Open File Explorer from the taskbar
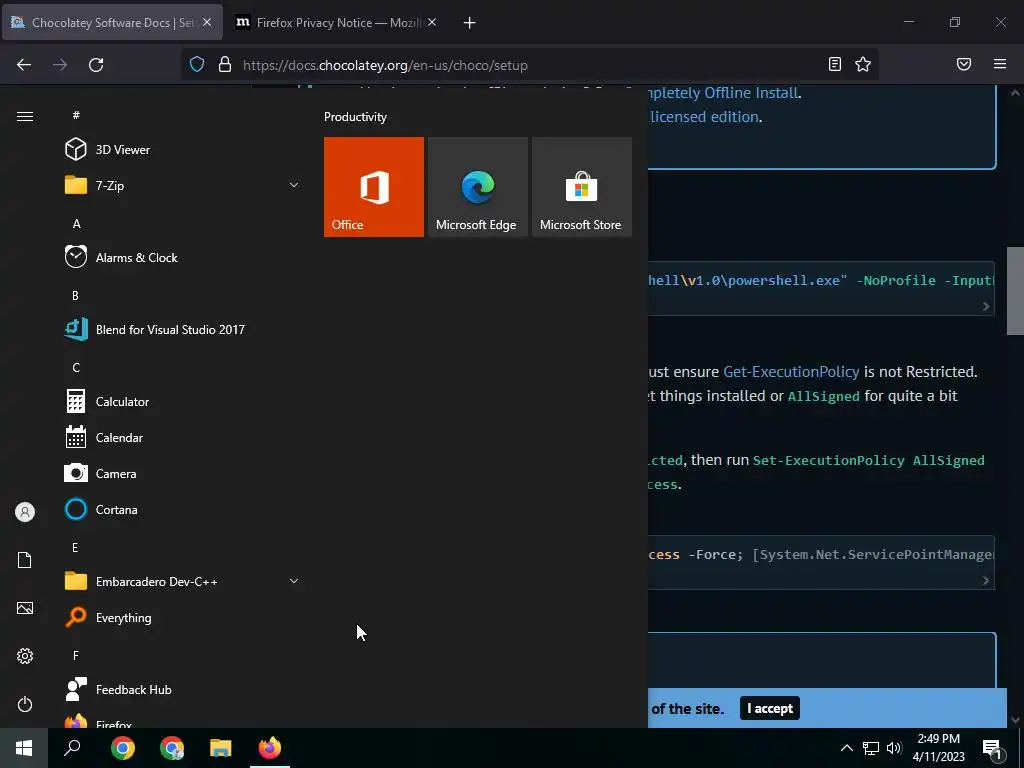The width and height of the screenshot is (1024, 768). click(221, 748)
